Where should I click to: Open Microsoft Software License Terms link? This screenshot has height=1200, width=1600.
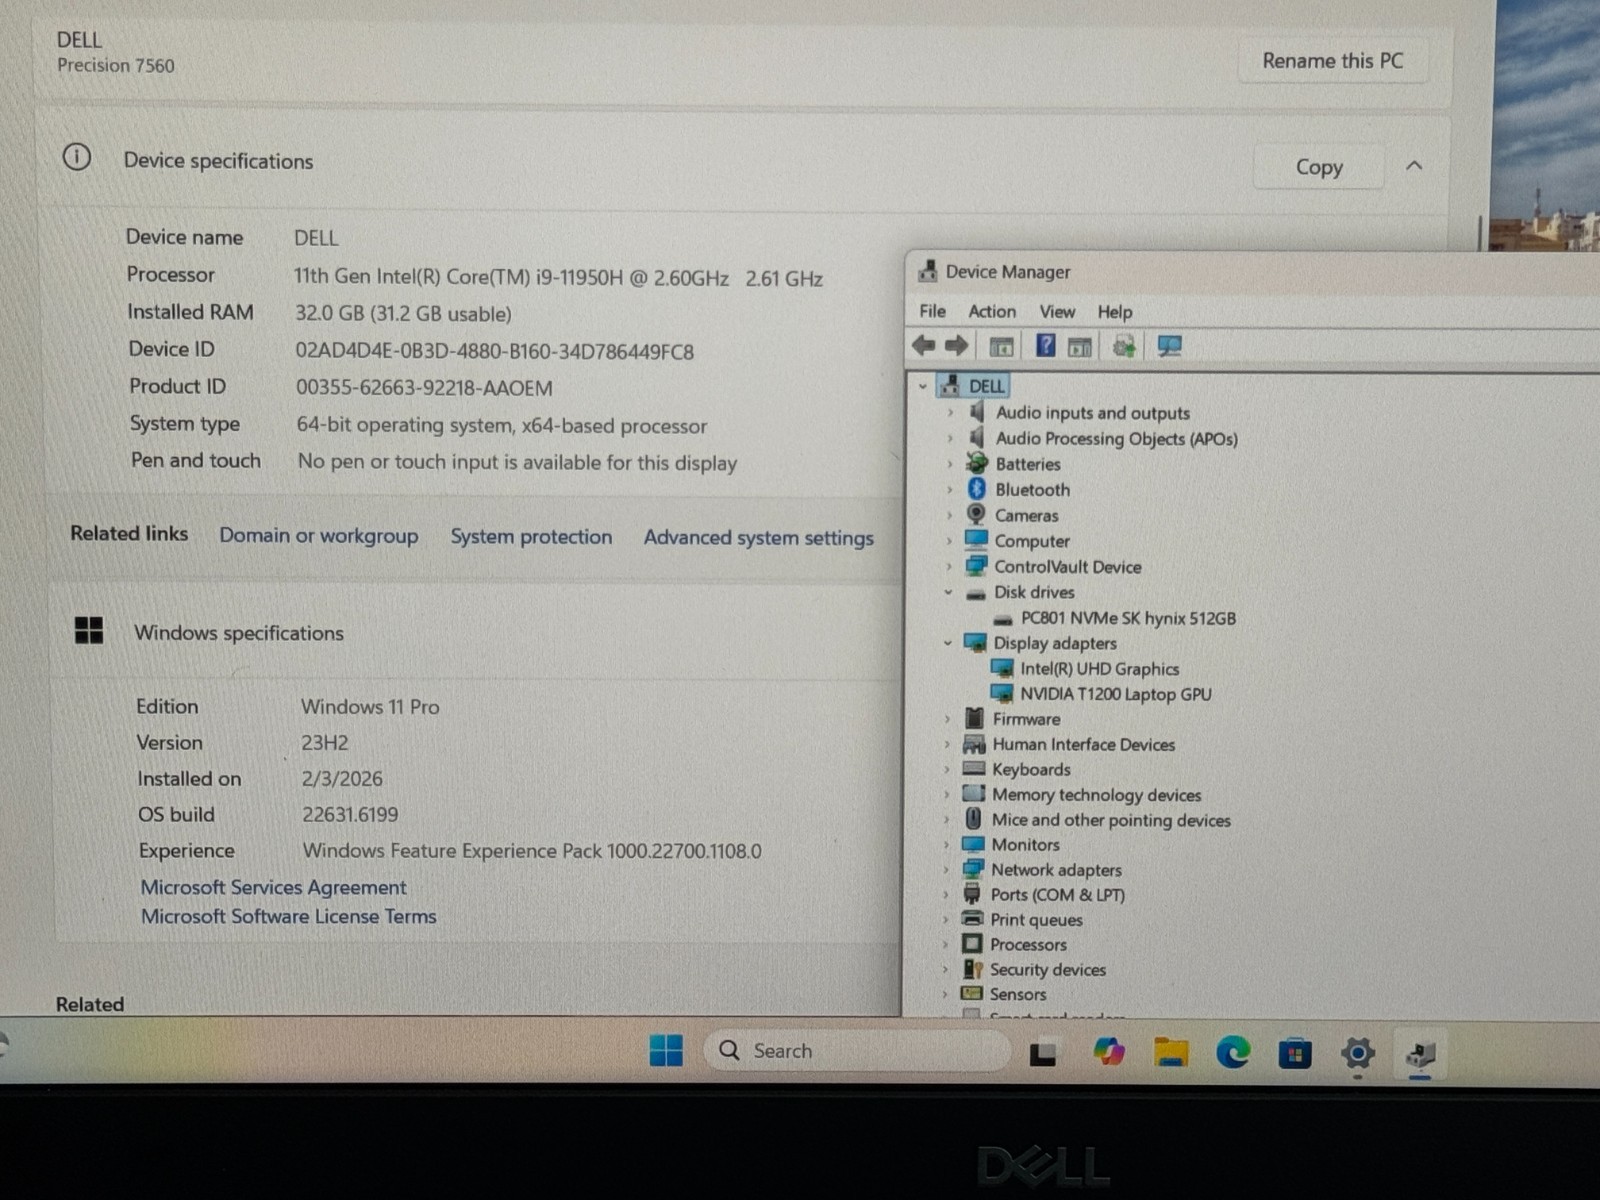pyautogui.click(x=288, y=916)
